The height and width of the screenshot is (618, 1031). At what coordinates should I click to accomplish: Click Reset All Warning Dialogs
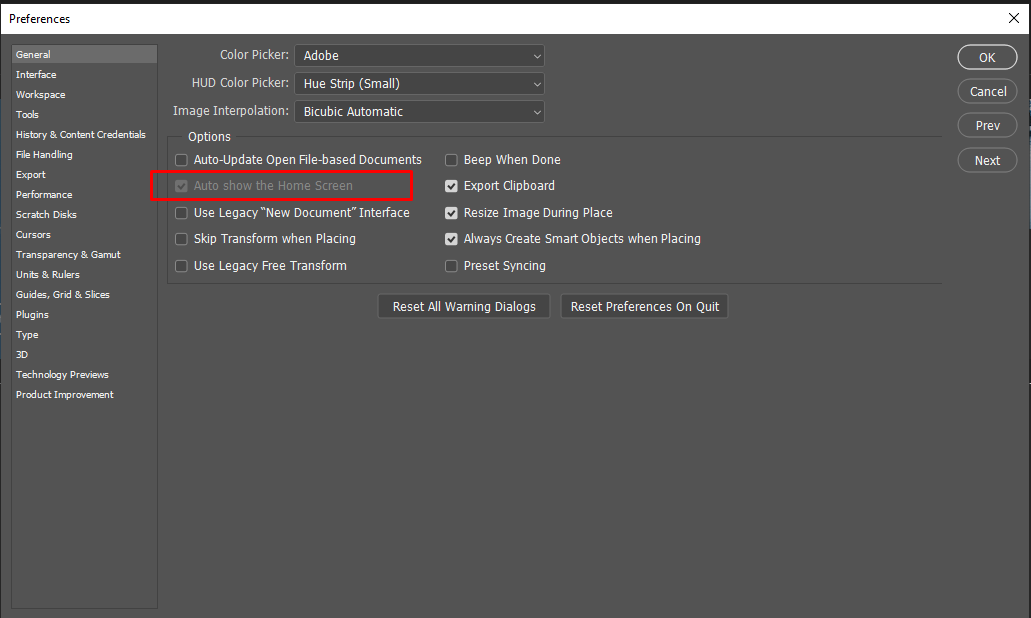463,306
